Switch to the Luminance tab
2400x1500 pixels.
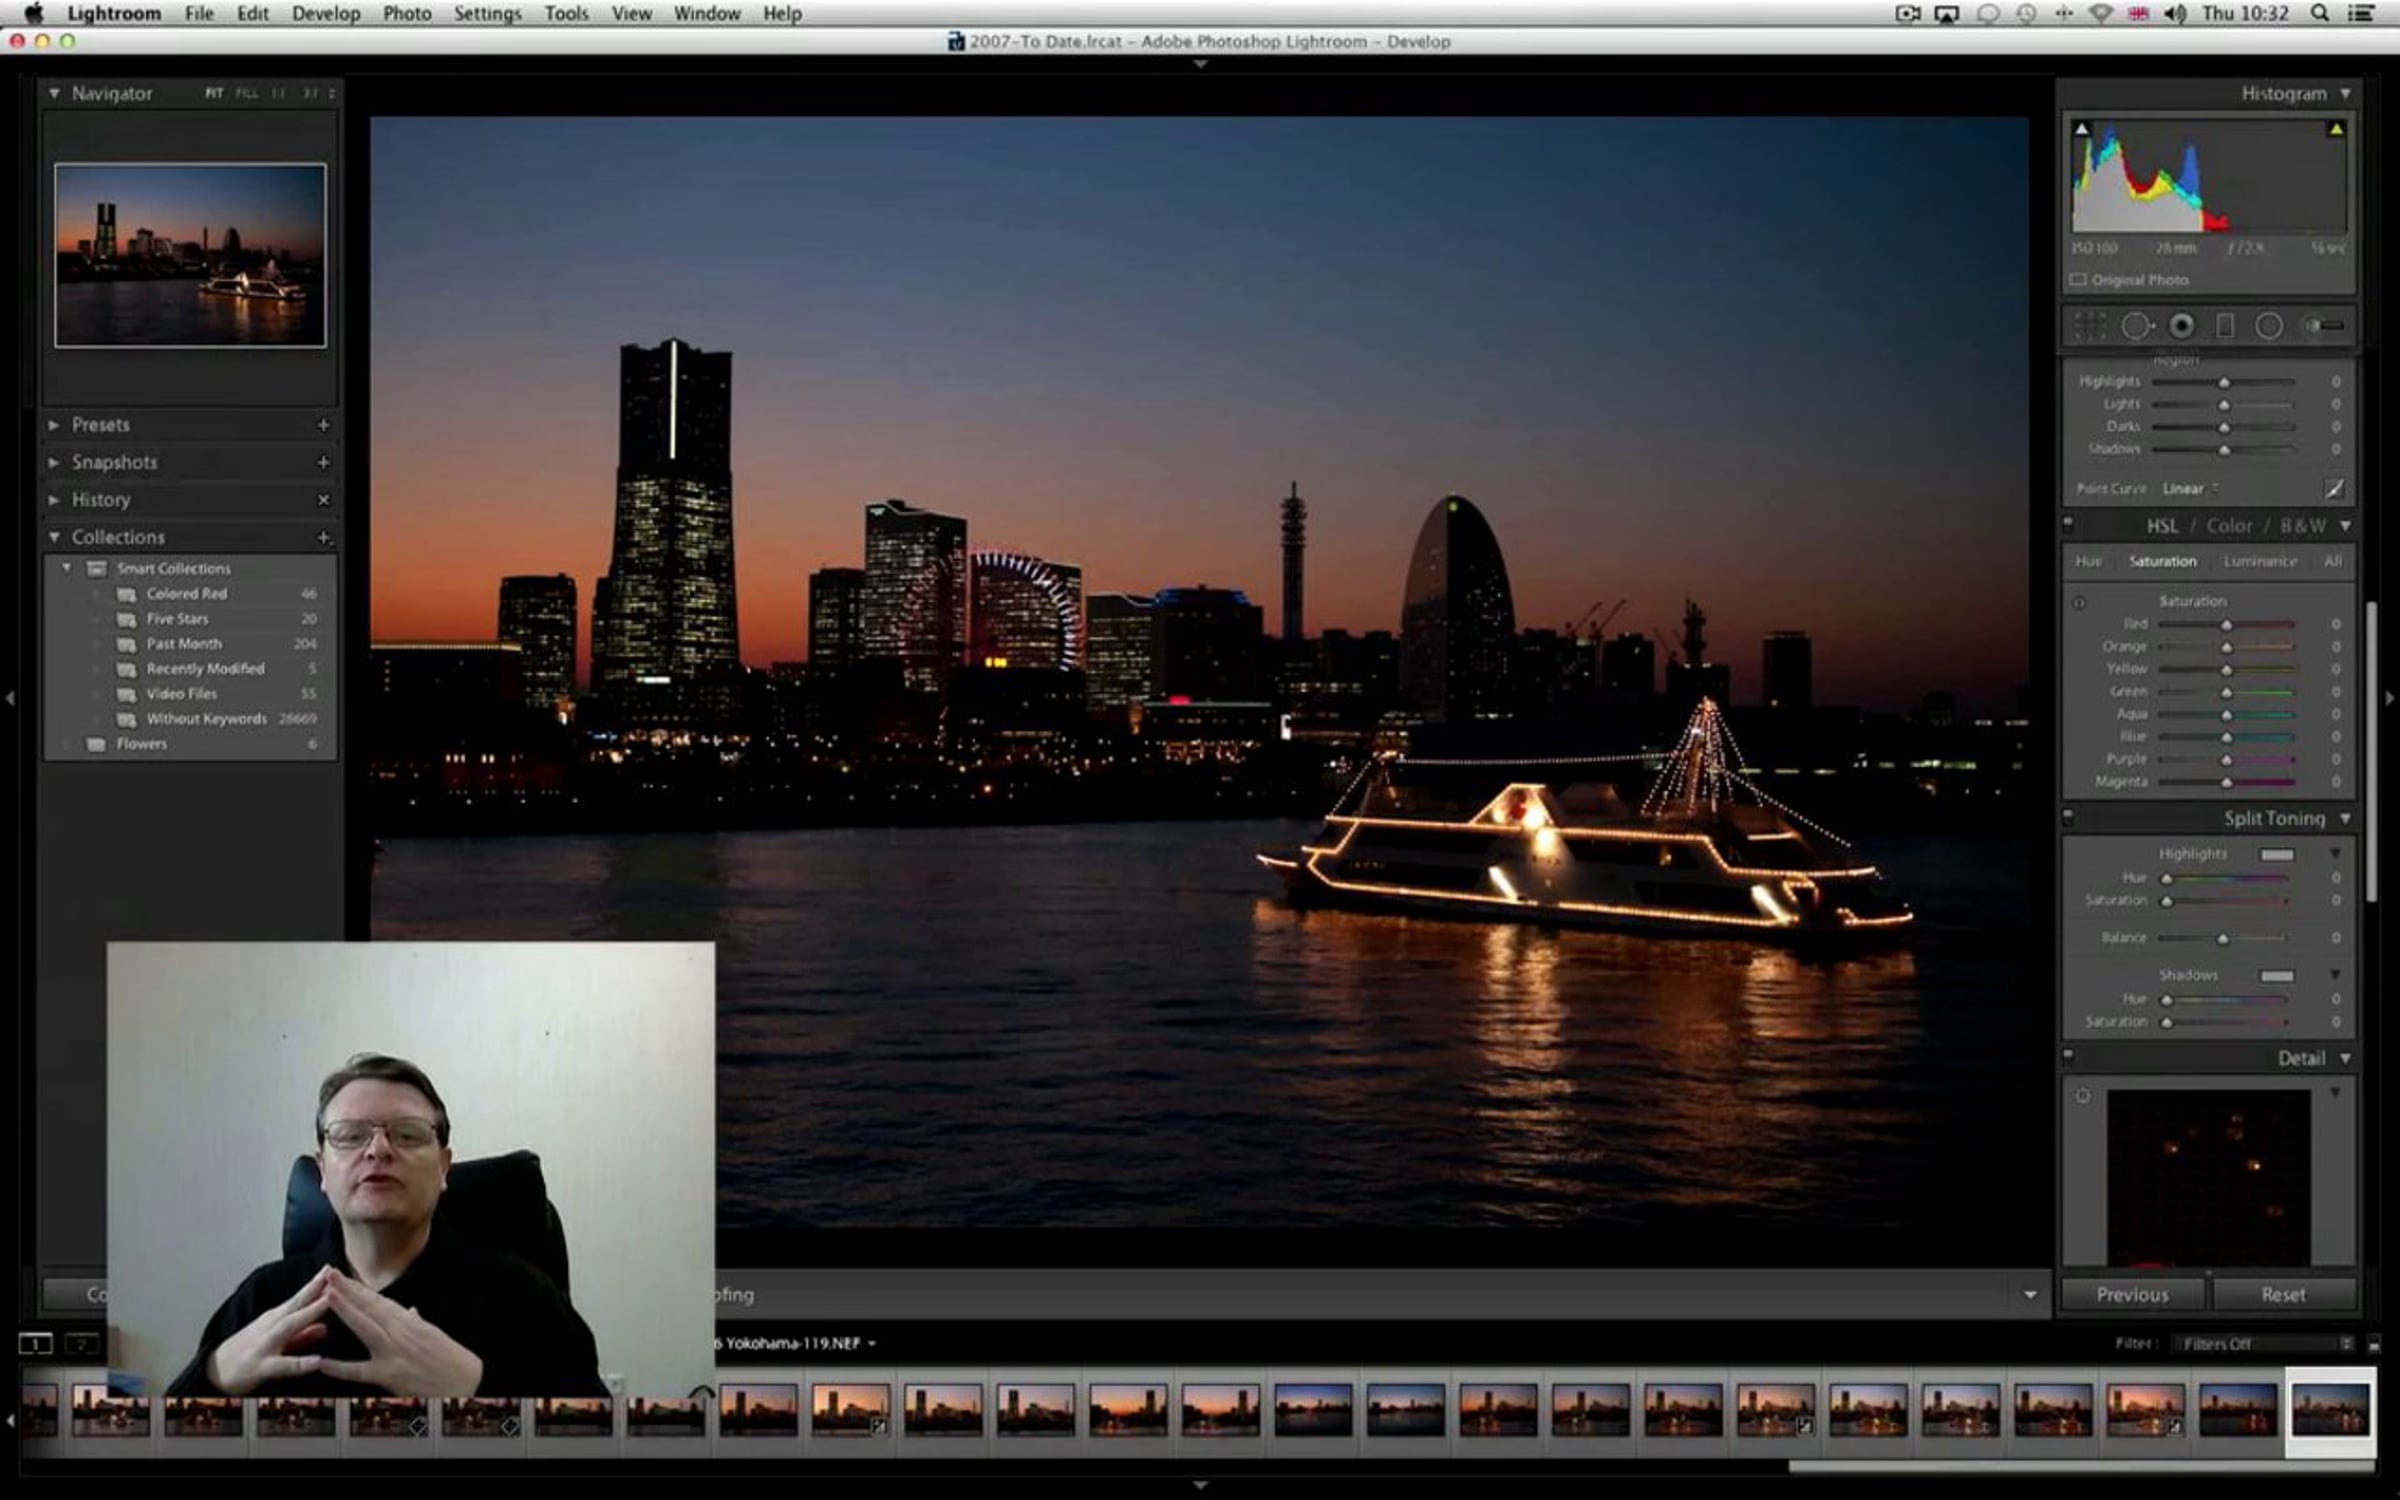click(x=2260, y=561)
